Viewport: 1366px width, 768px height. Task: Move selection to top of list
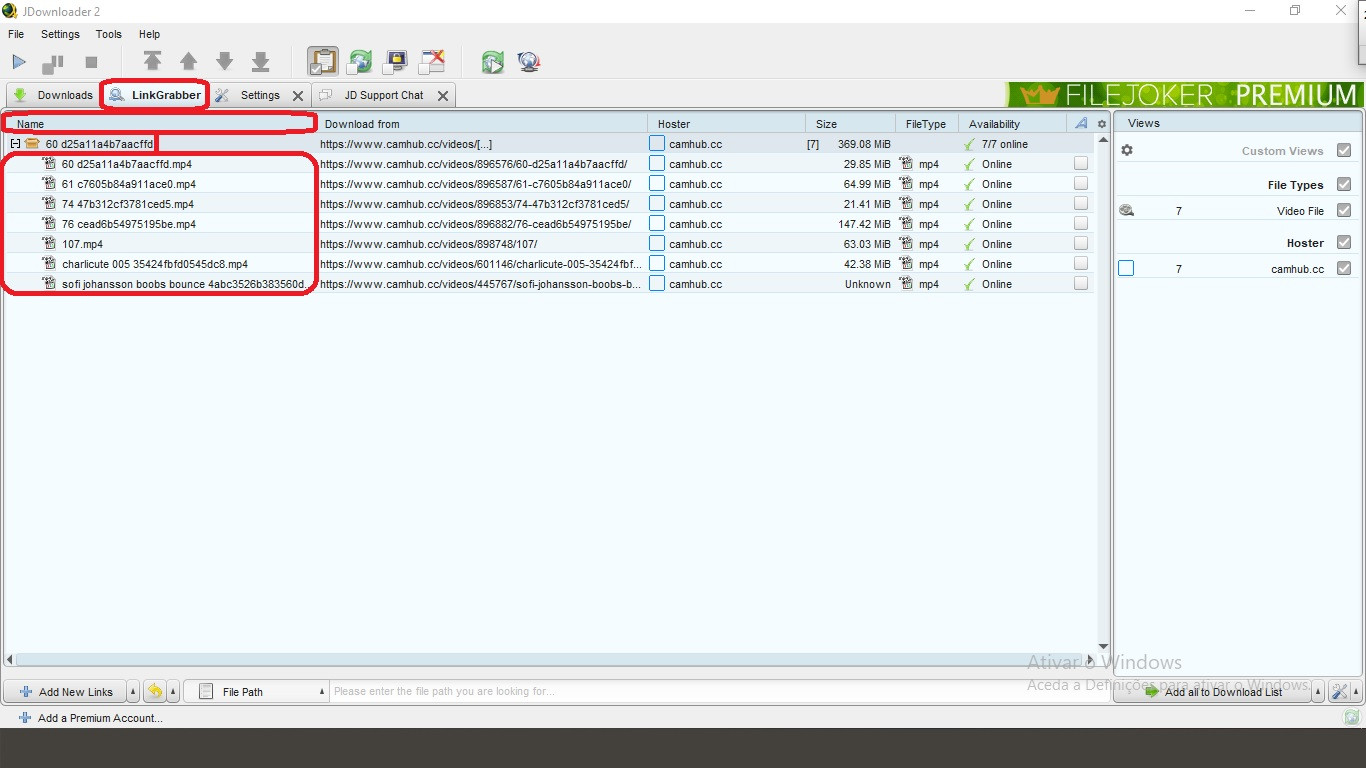[152, 62]
